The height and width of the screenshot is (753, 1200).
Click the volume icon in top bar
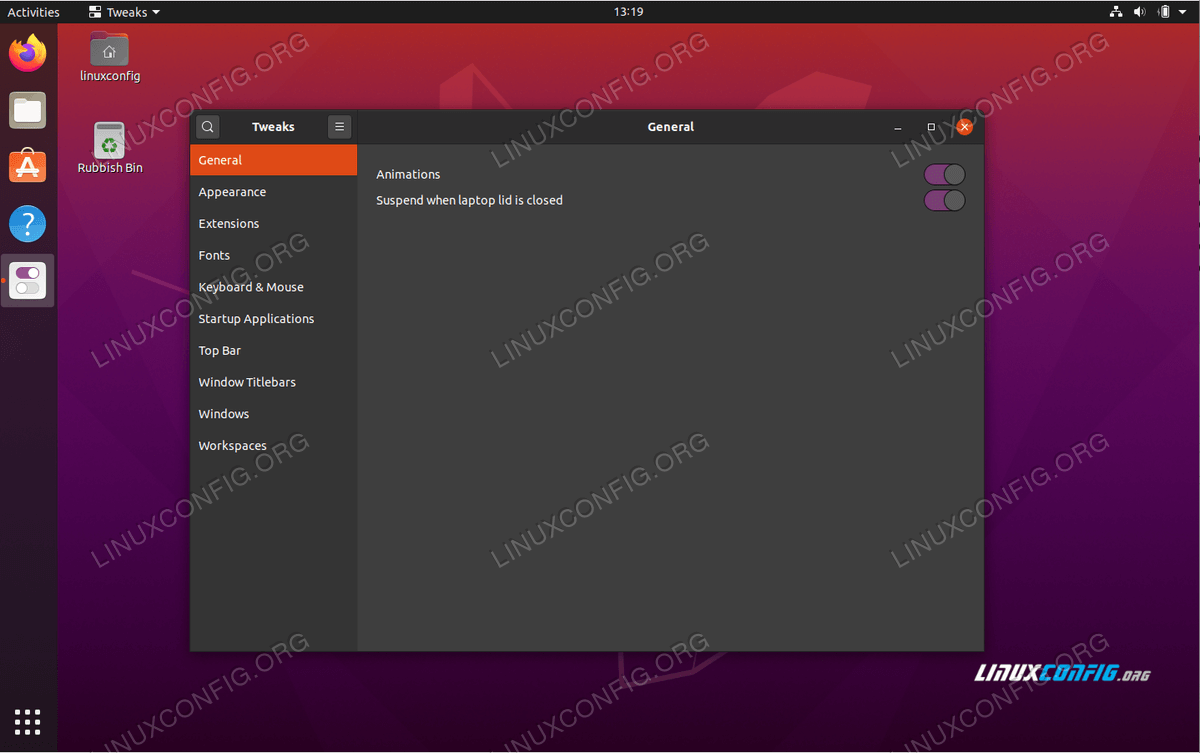(1140, 12)
